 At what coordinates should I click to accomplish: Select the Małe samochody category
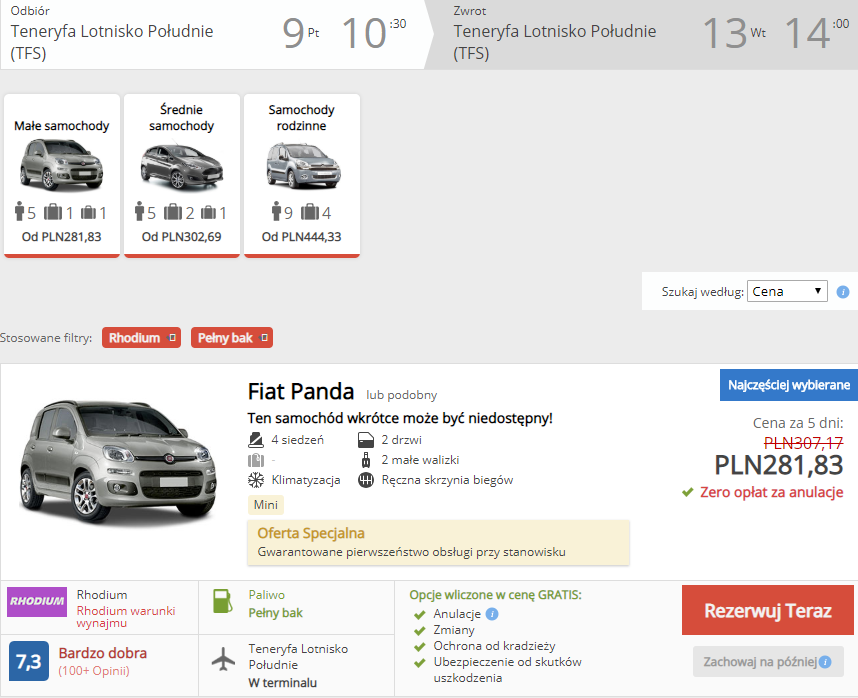tap(62, 175)
